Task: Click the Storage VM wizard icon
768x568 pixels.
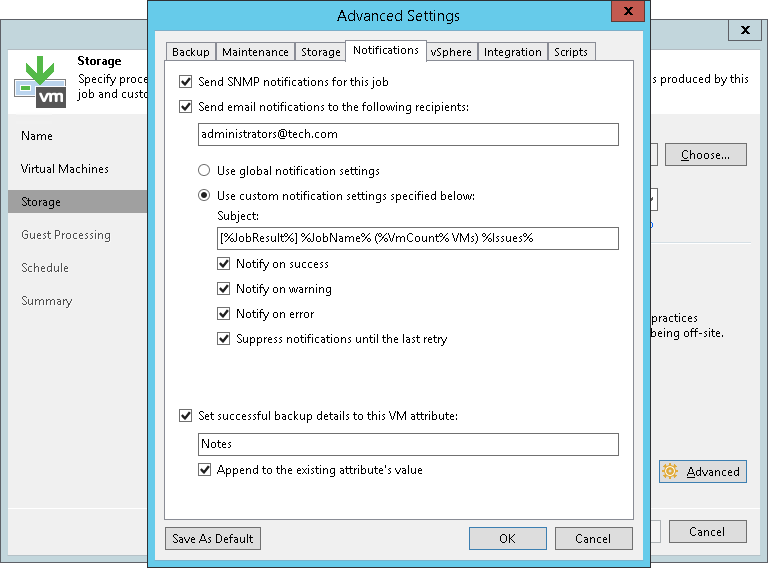Action: tap(40, 81)
